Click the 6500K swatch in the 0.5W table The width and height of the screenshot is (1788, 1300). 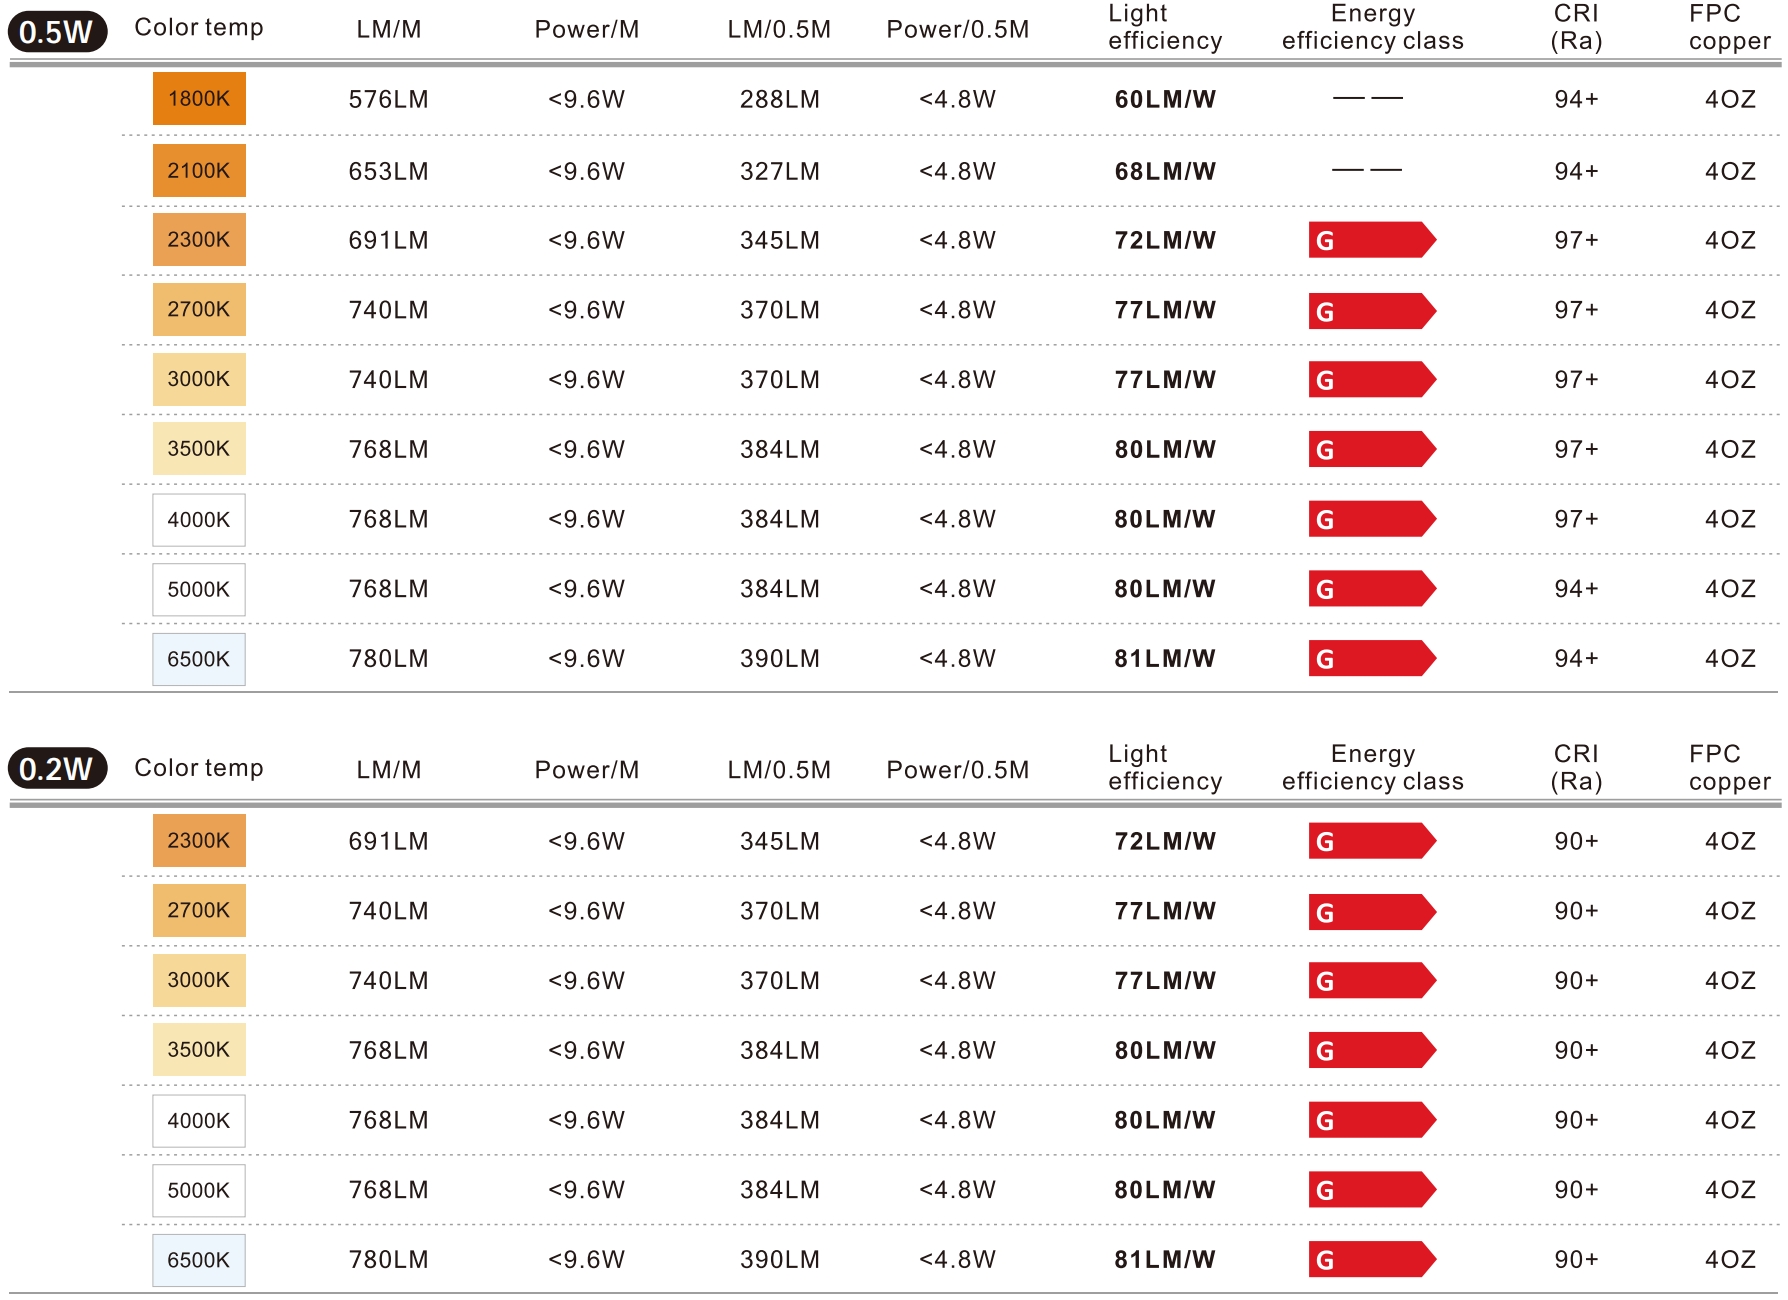199,659
